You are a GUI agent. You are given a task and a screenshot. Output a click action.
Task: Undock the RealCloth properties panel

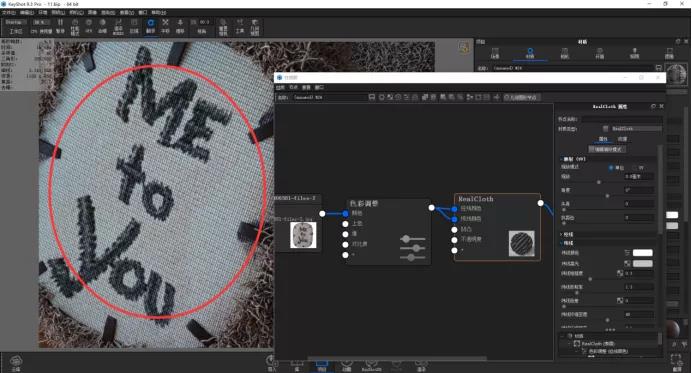(x=653, y=106)
